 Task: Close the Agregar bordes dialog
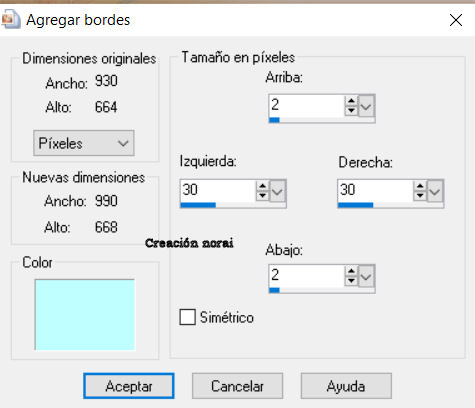coord(456,20)
